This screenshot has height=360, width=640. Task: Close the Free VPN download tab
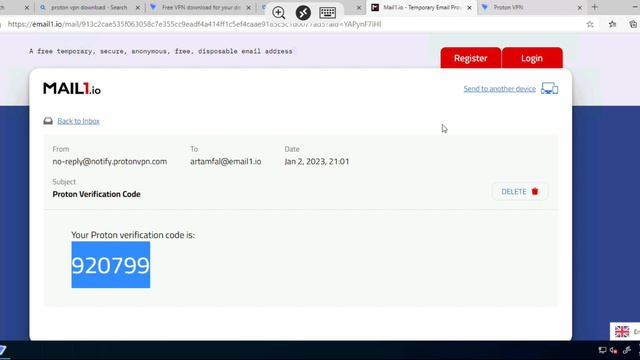pos(248,8)
